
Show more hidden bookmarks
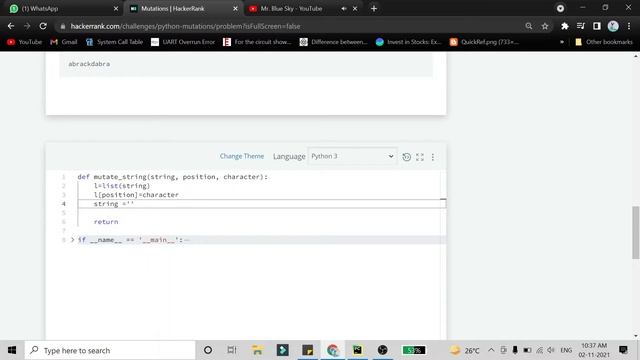(x=562, y=42)
